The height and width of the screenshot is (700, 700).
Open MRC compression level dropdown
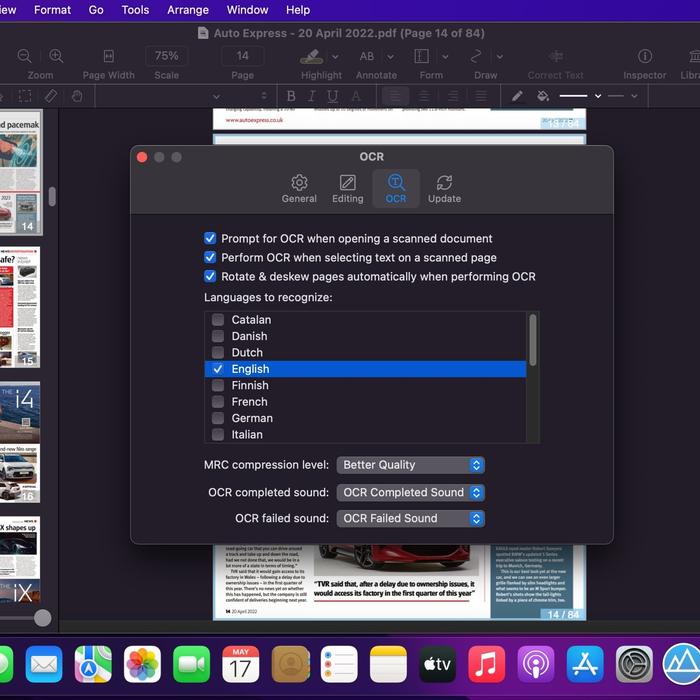coord(410,465)
